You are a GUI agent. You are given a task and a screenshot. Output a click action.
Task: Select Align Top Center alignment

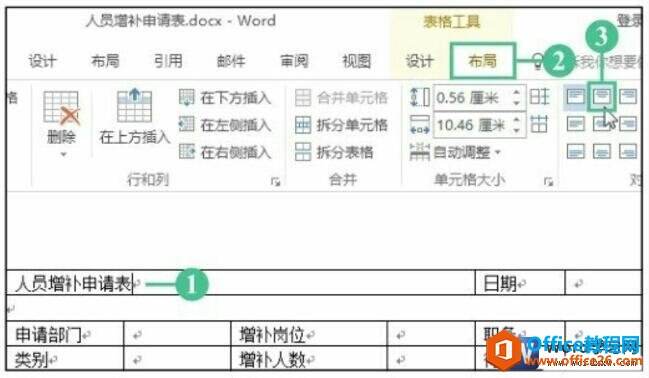(602, 97)
